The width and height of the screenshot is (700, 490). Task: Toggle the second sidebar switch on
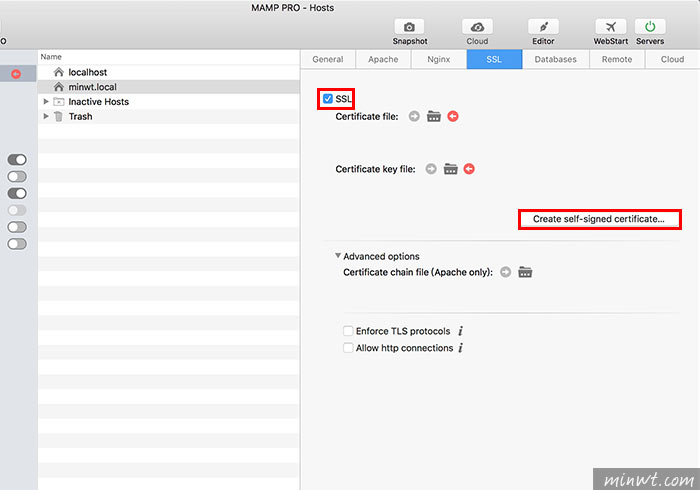click(17, 177)
